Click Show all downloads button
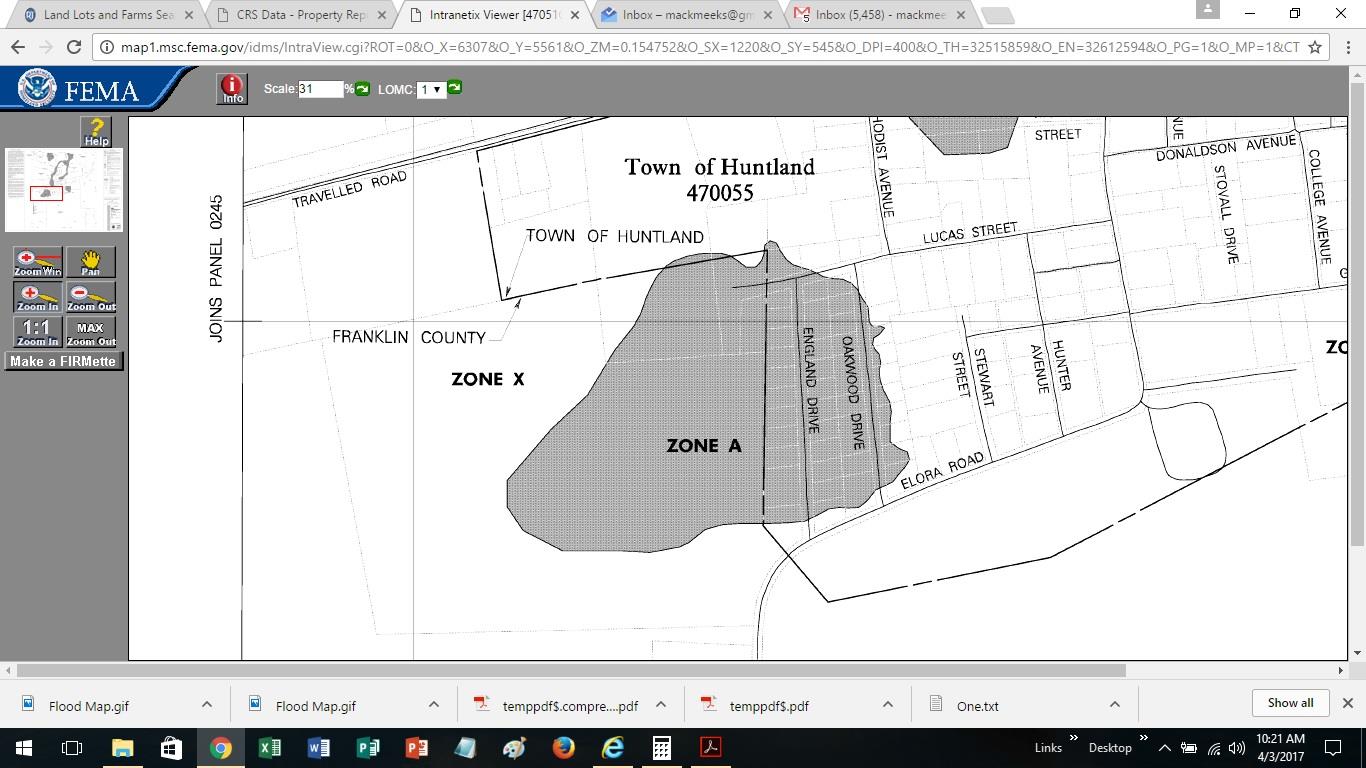 1290,703
